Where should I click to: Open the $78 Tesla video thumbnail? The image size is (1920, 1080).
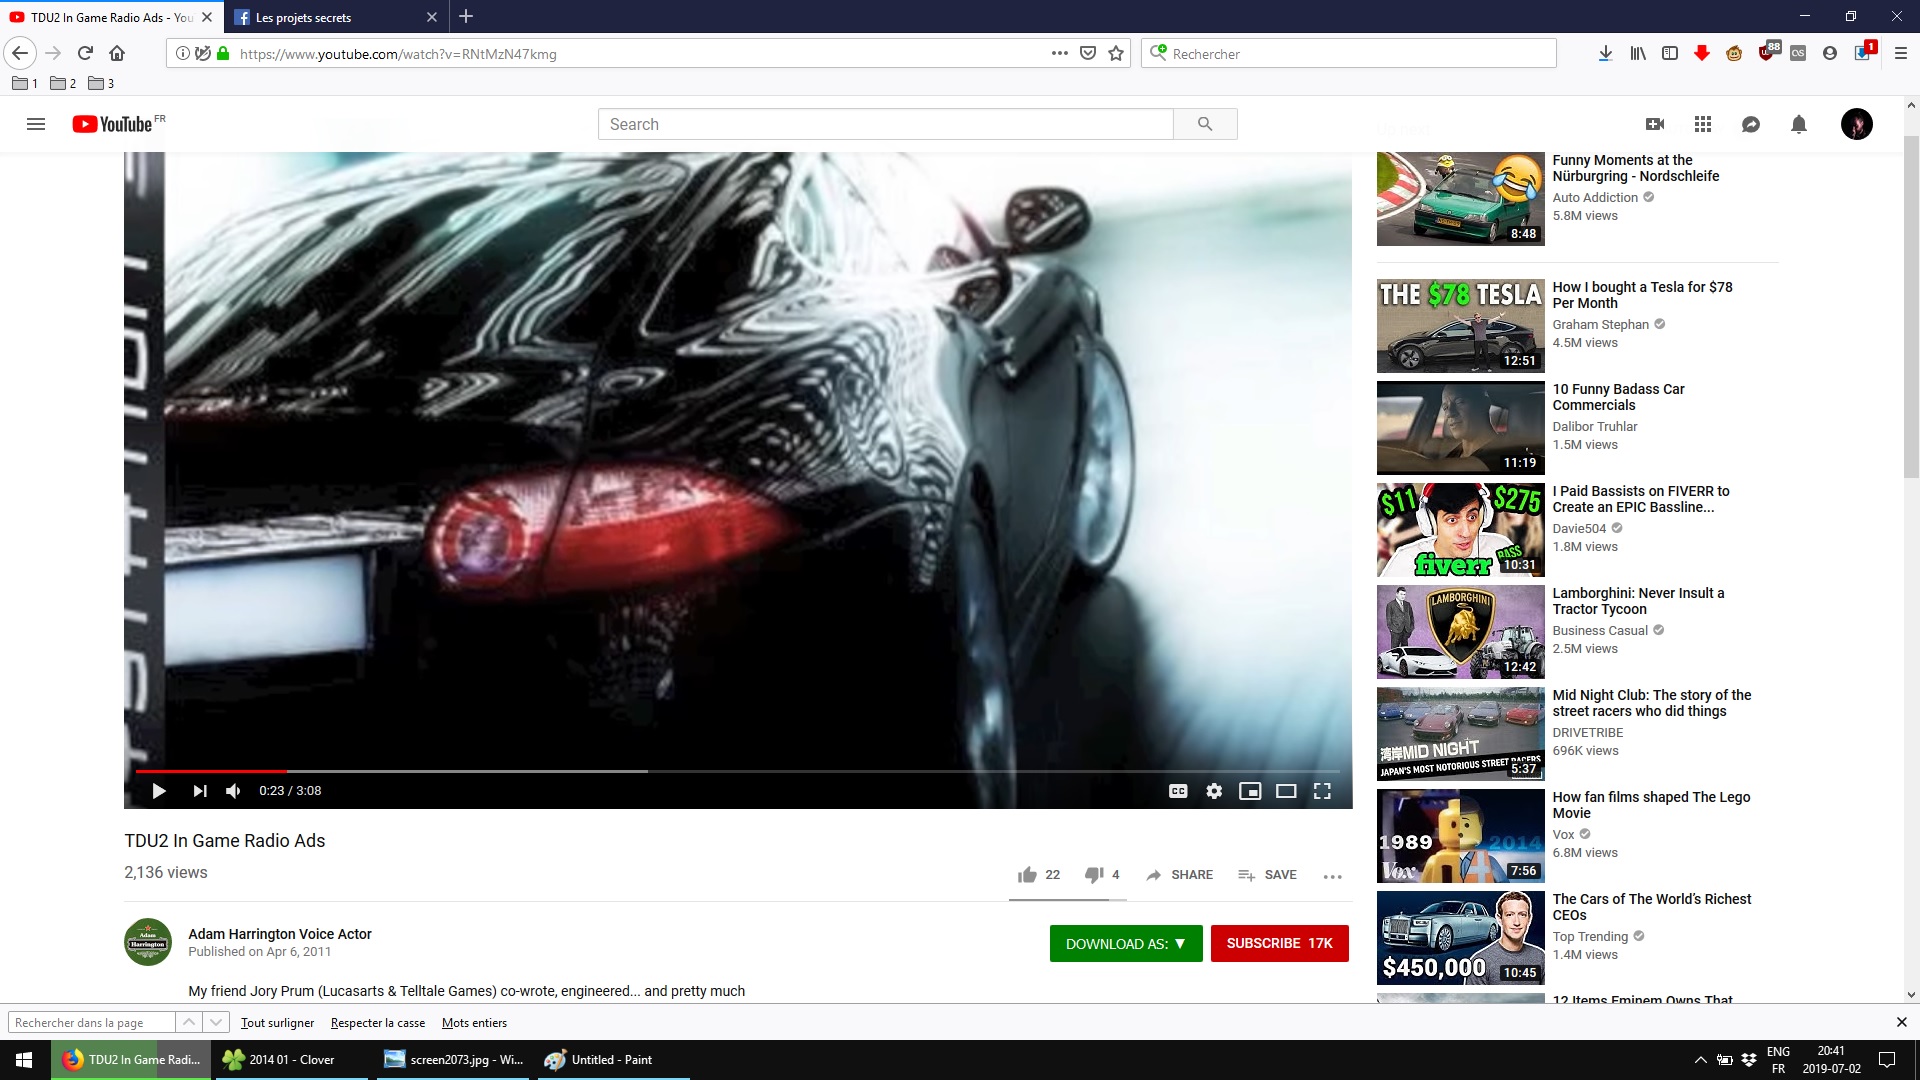(1460, 325)
